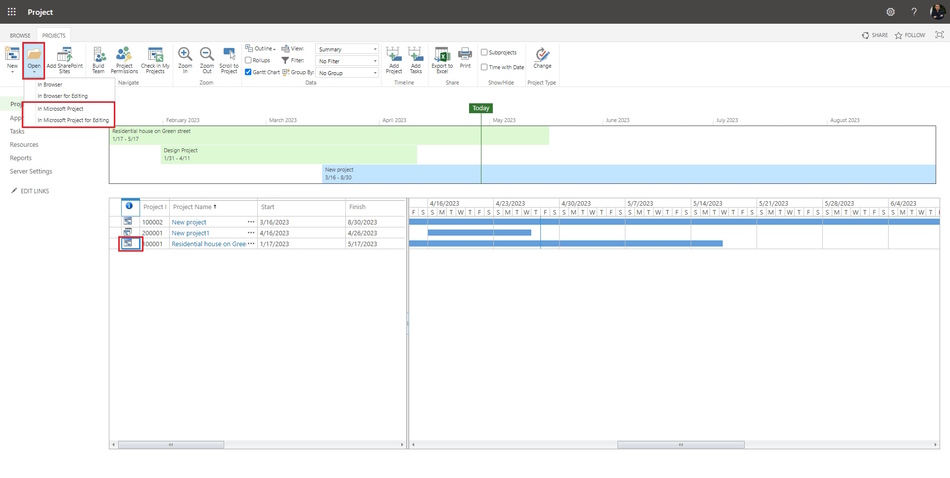Open the New project link
This screenshot has height=478, width=950.
(189, 222)
